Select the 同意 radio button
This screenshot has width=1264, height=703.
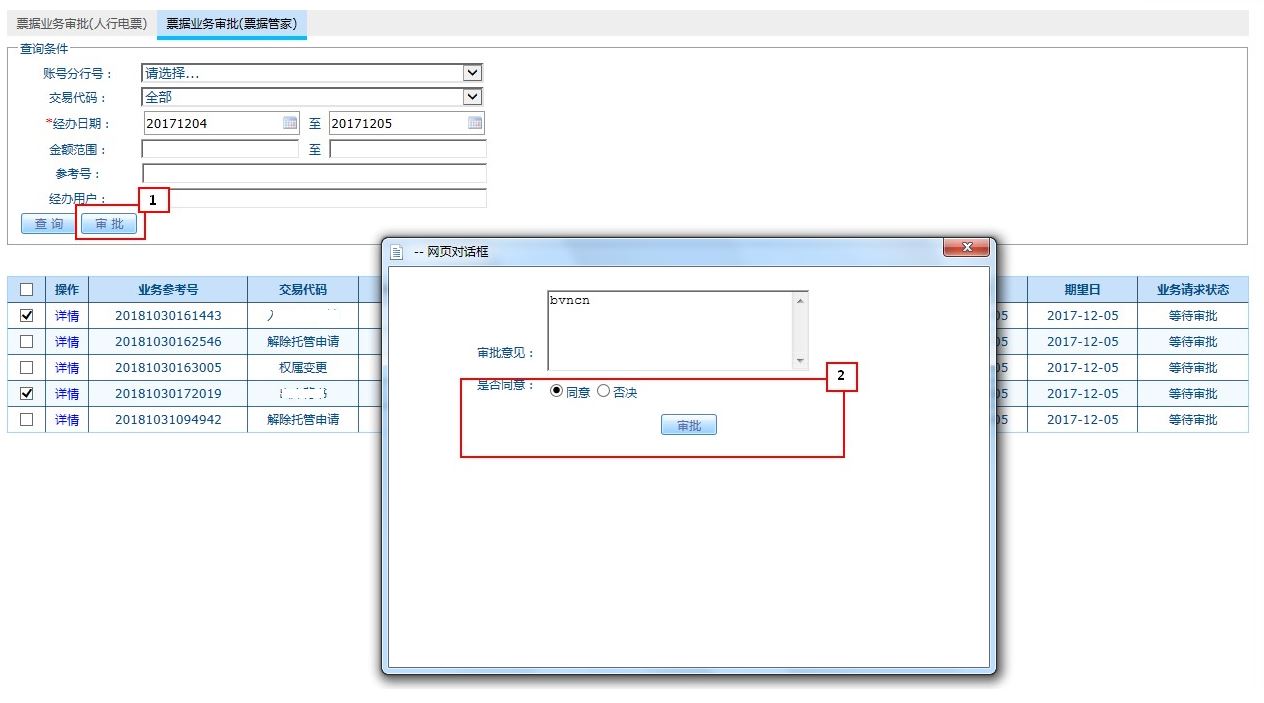point(557,391)
